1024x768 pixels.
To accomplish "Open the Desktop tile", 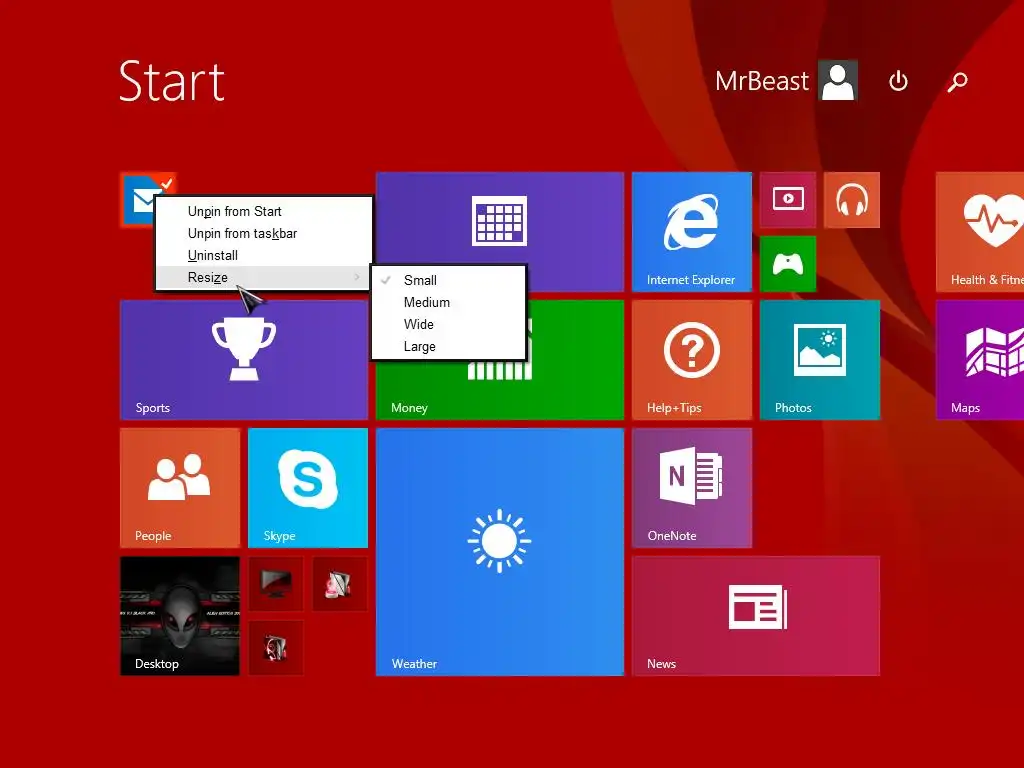I will tap(180, 616).
